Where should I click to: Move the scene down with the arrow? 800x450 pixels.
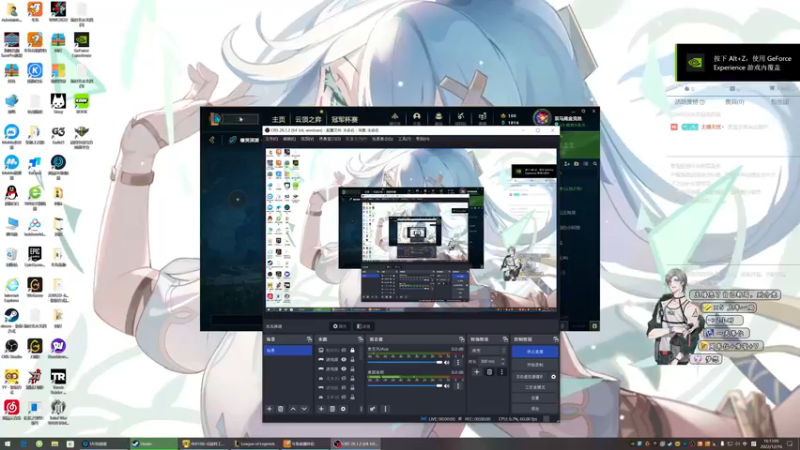(x=304, y=409)
